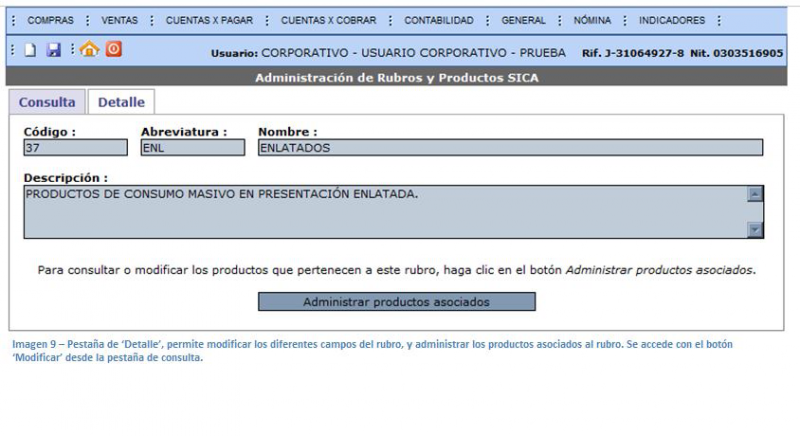Click the 'Rif. J-31064927-8' text
The width and height of the screenshot is (800, 436).
coord(633,53)
